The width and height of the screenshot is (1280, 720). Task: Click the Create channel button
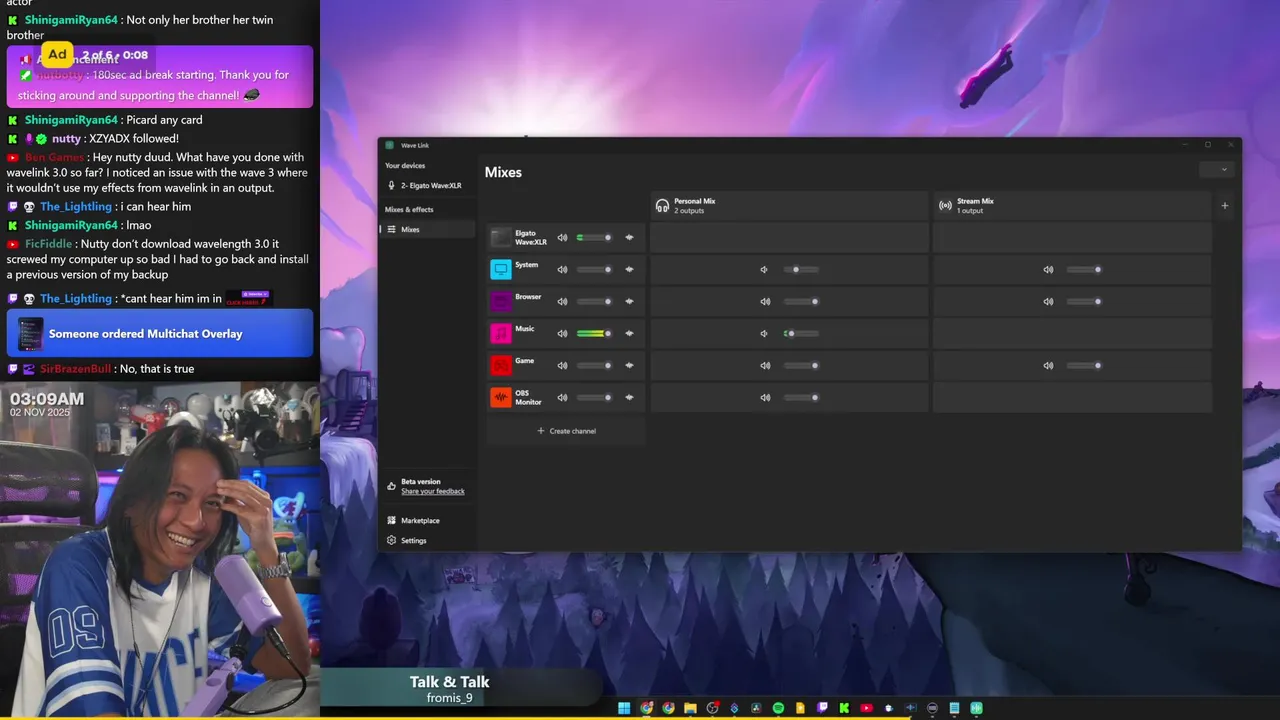pyautogui.click(x=566, y=431)
